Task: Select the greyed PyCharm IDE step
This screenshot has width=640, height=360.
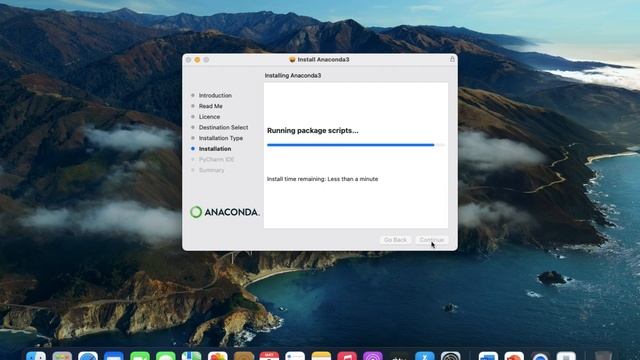Action: click(x=216, y=159)
